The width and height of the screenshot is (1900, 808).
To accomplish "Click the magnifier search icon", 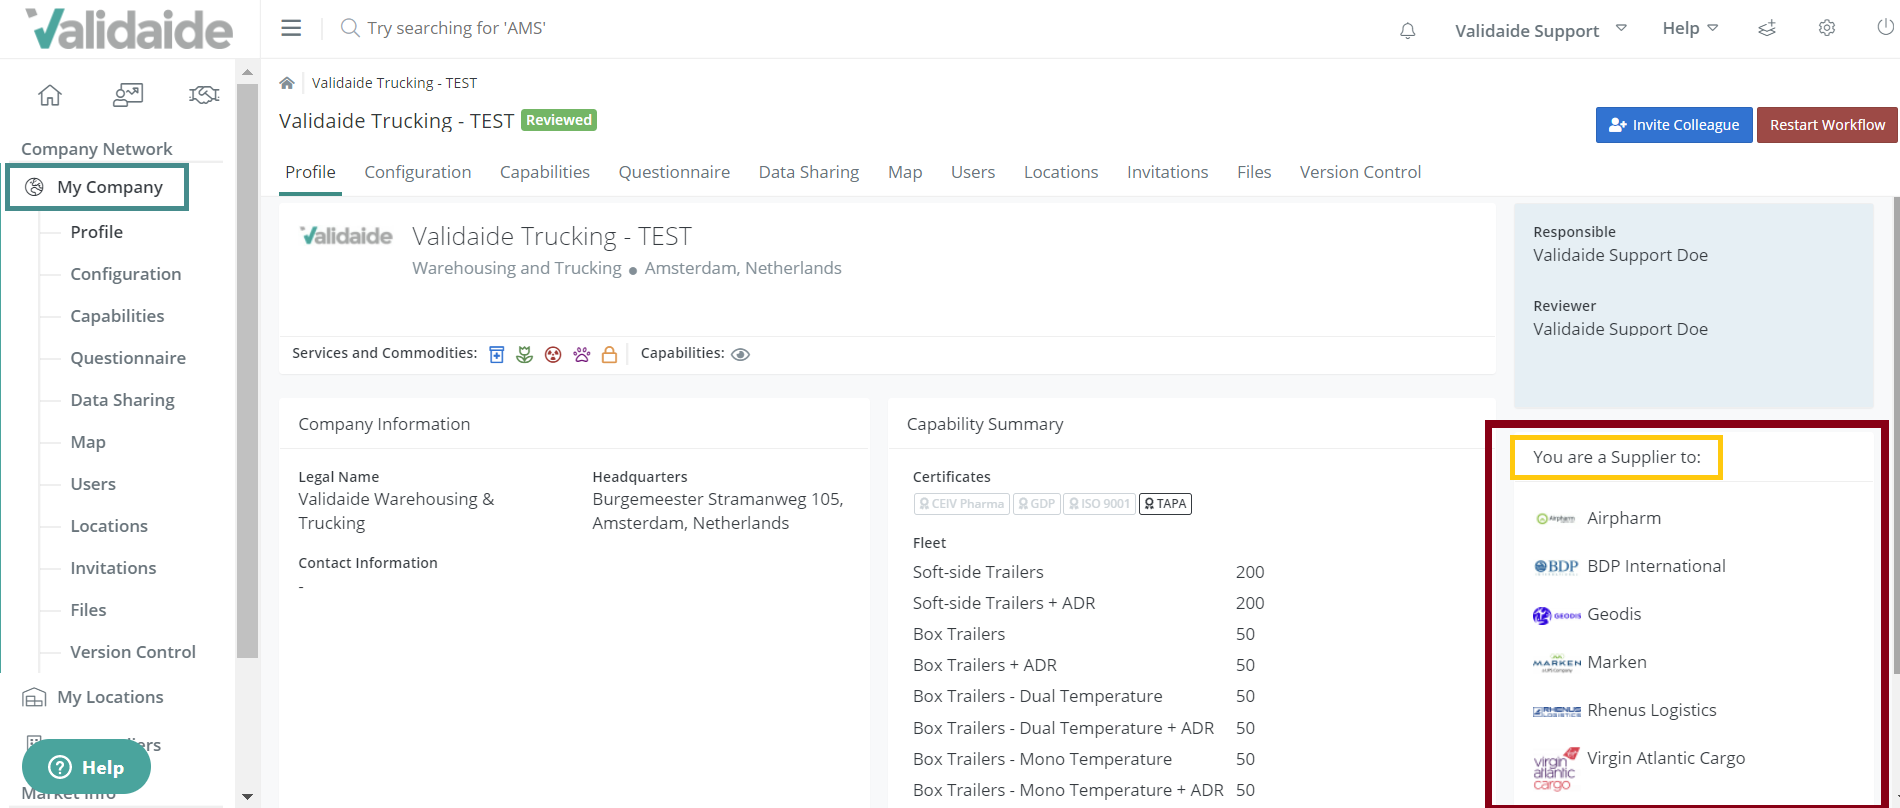I will point(350,28).
